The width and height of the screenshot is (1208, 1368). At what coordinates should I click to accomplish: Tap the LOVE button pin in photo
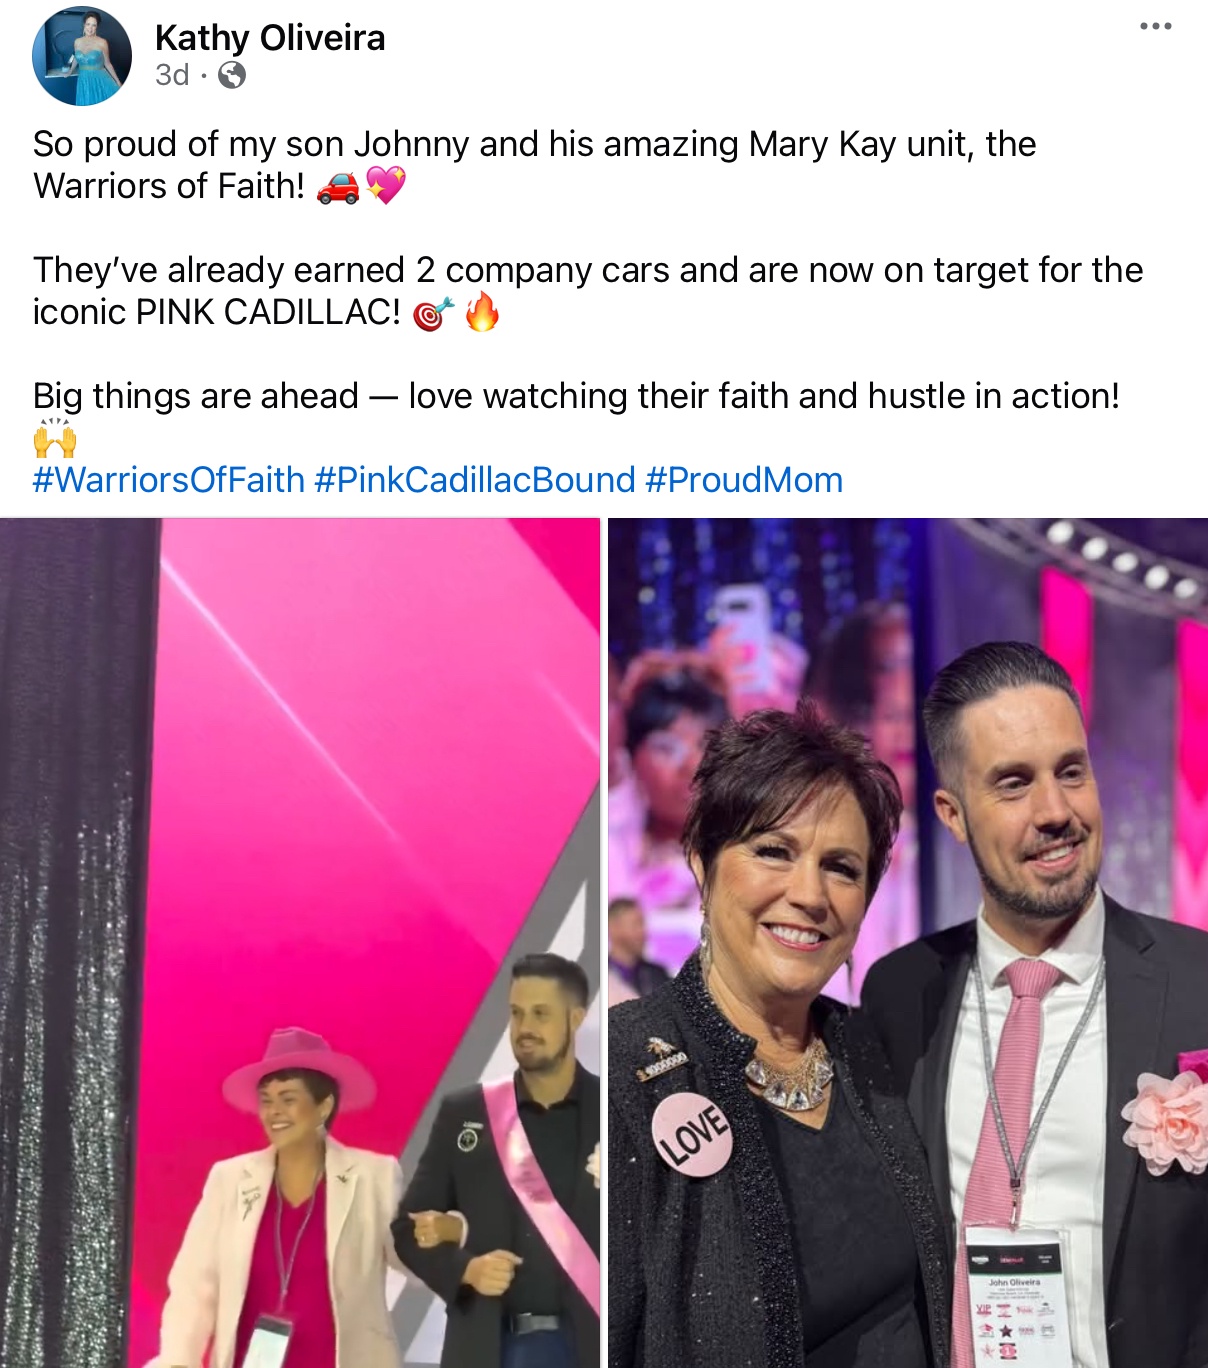691,1134
